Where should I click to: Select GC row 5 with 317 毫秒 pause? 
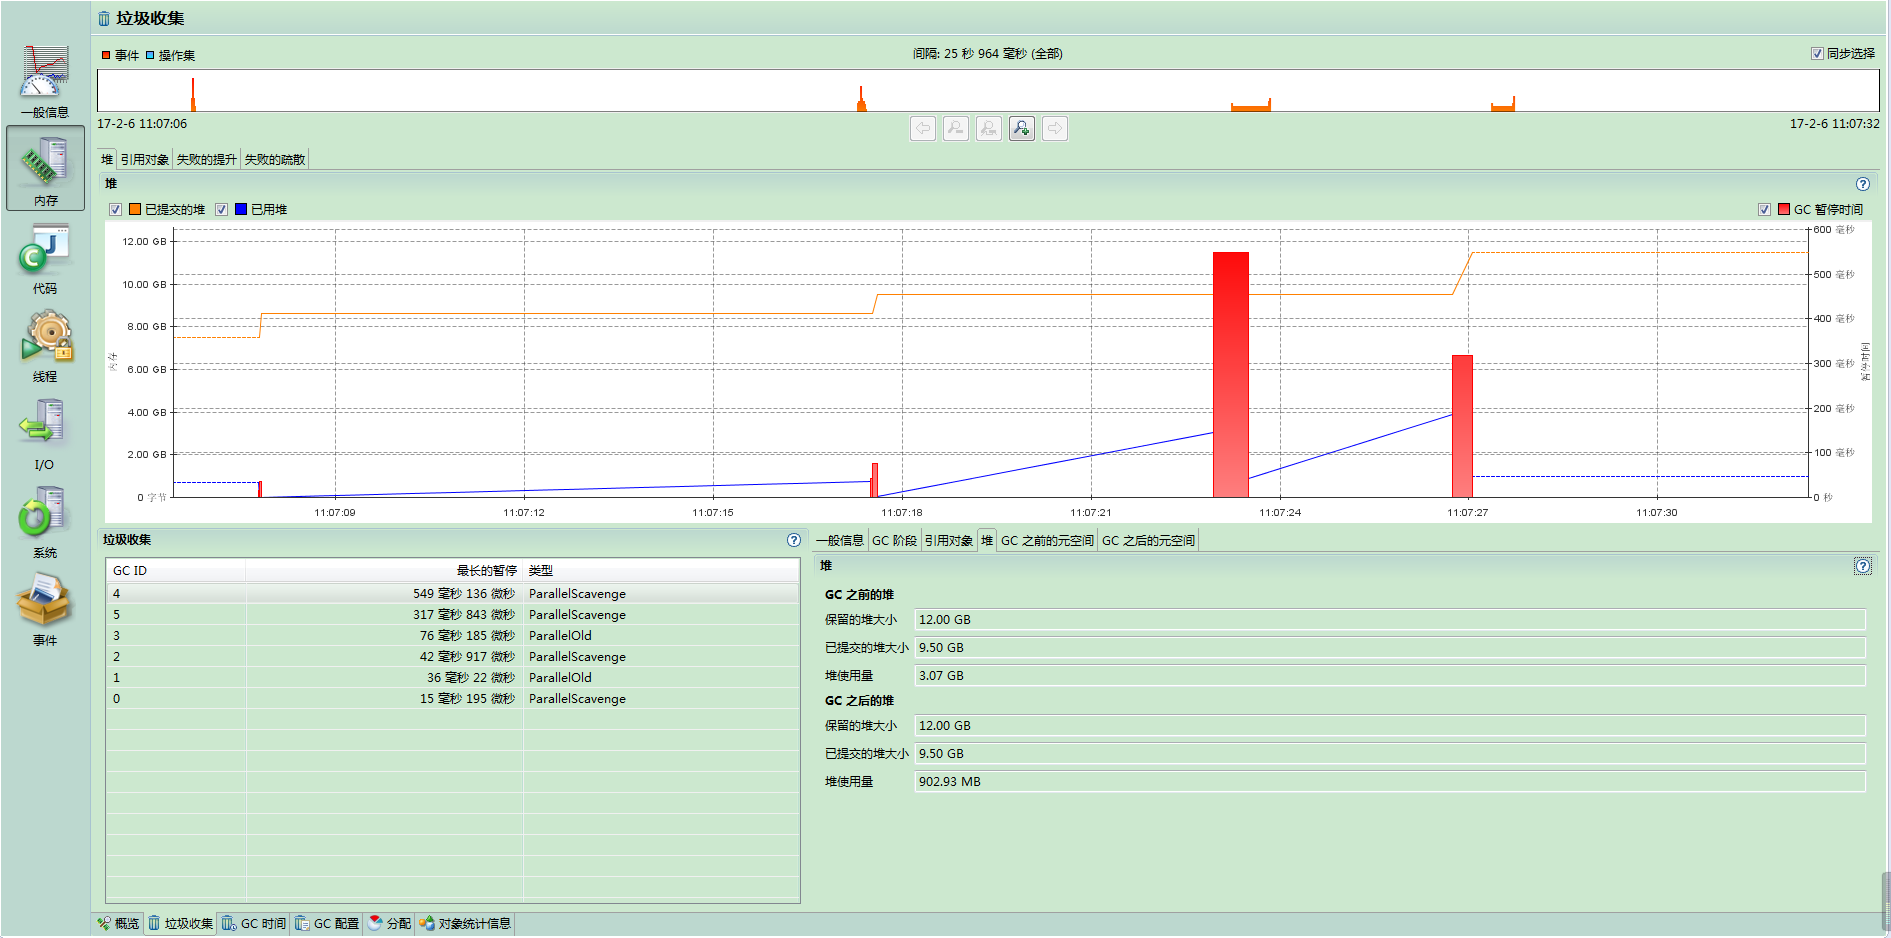(453, 615)
